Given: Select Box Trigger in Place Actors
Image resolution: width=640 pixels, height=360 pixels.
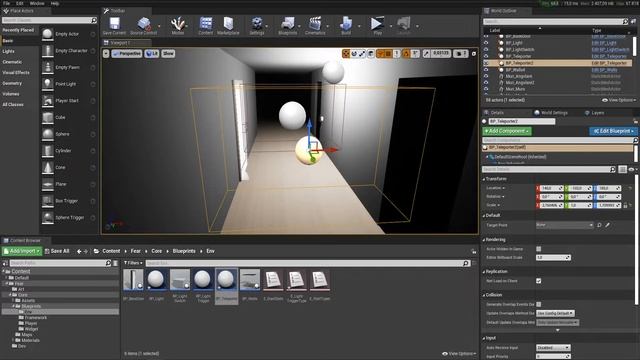Looking at the screenshot, I should [69, 201].
